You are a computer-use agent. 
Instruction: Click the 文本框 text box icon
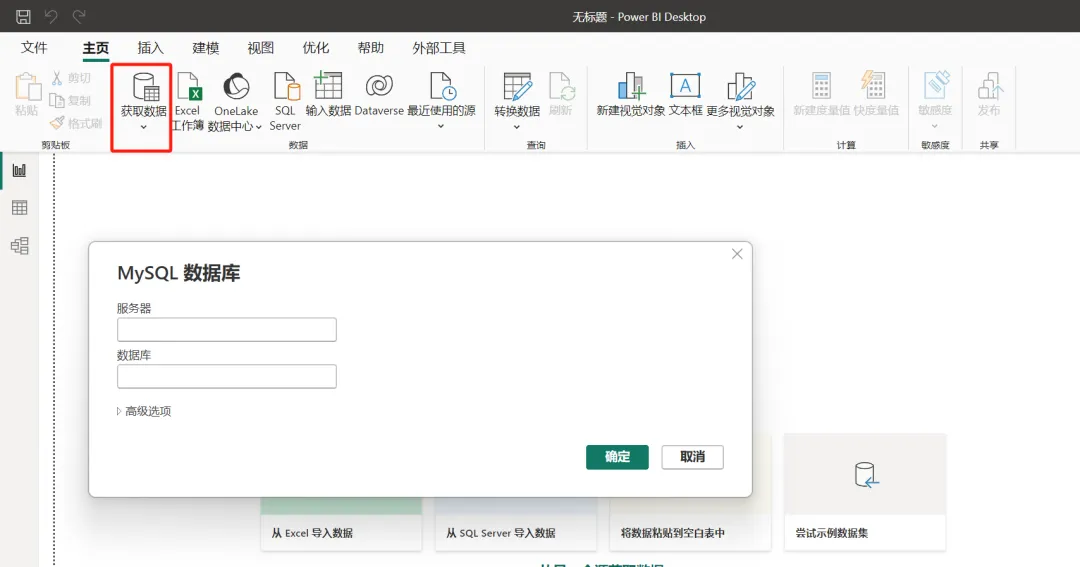coord(685,86)
